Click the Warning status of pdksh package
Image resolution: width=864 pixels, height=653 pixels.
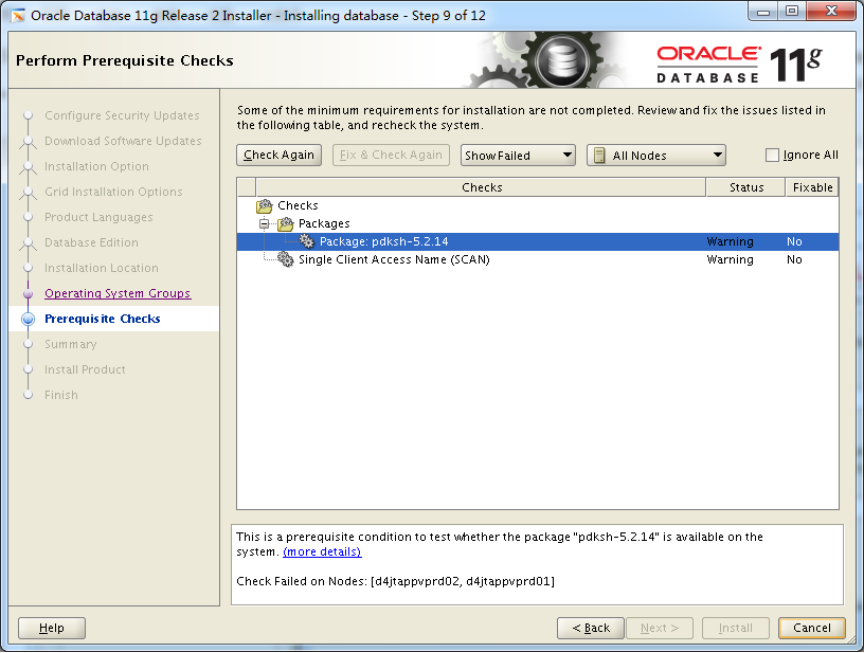tap(730, 242)
